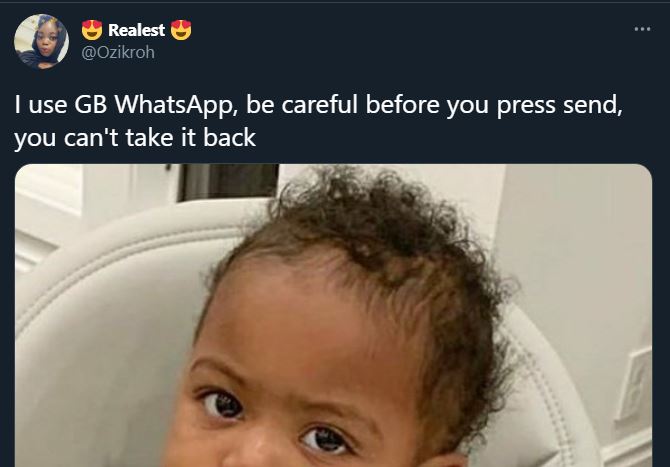This screenshot has width=670, height=467.
Task: Click the words 'press send' in tweet
Action: [x=559, y=106]
